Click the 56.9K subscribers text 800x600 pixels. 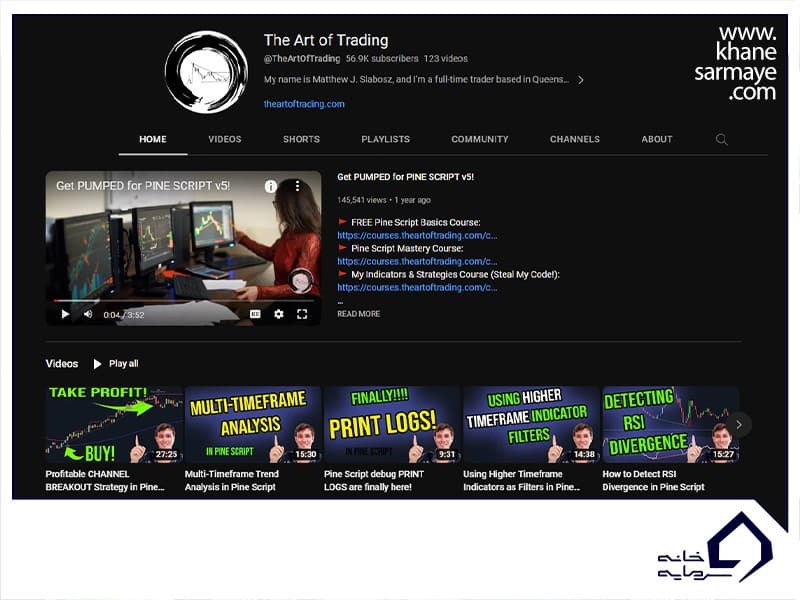pyautogui.click(x=382, y=59)
